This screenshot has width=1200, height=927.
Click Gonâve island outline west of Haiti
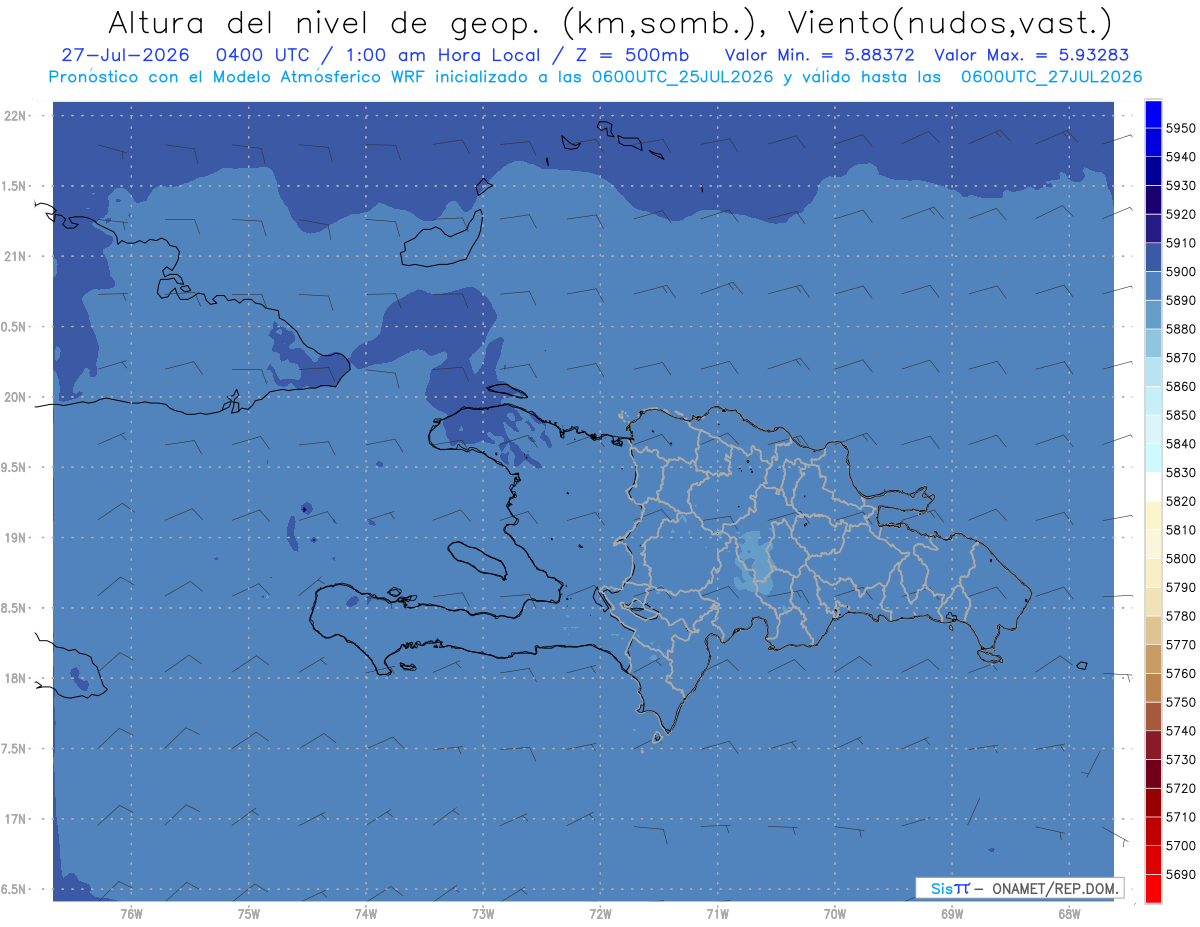point(477,559)
